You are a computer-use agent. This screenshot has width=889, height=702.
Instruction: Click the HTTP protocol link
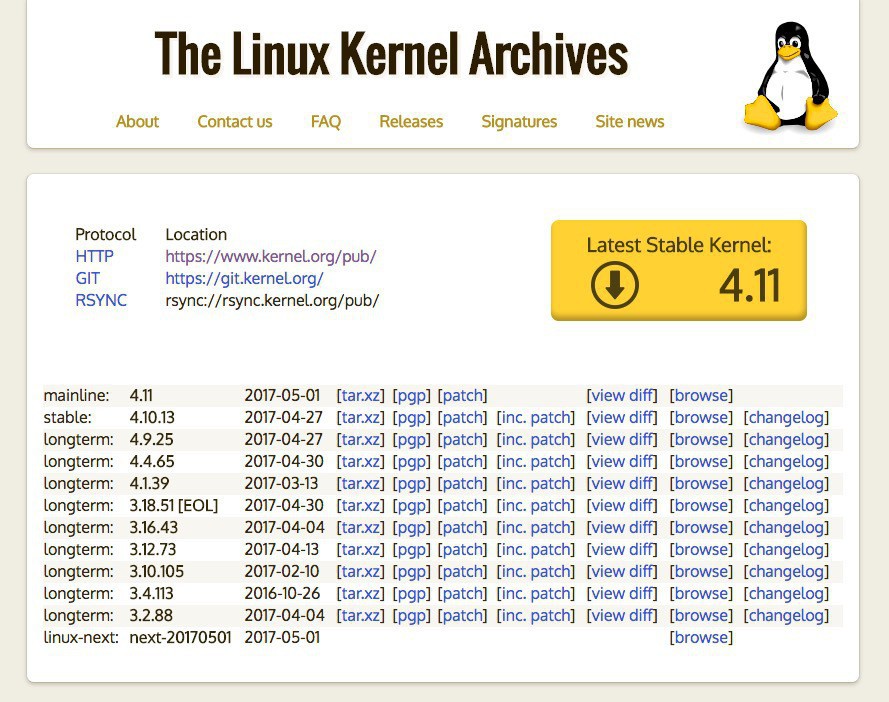click(94, 256)
